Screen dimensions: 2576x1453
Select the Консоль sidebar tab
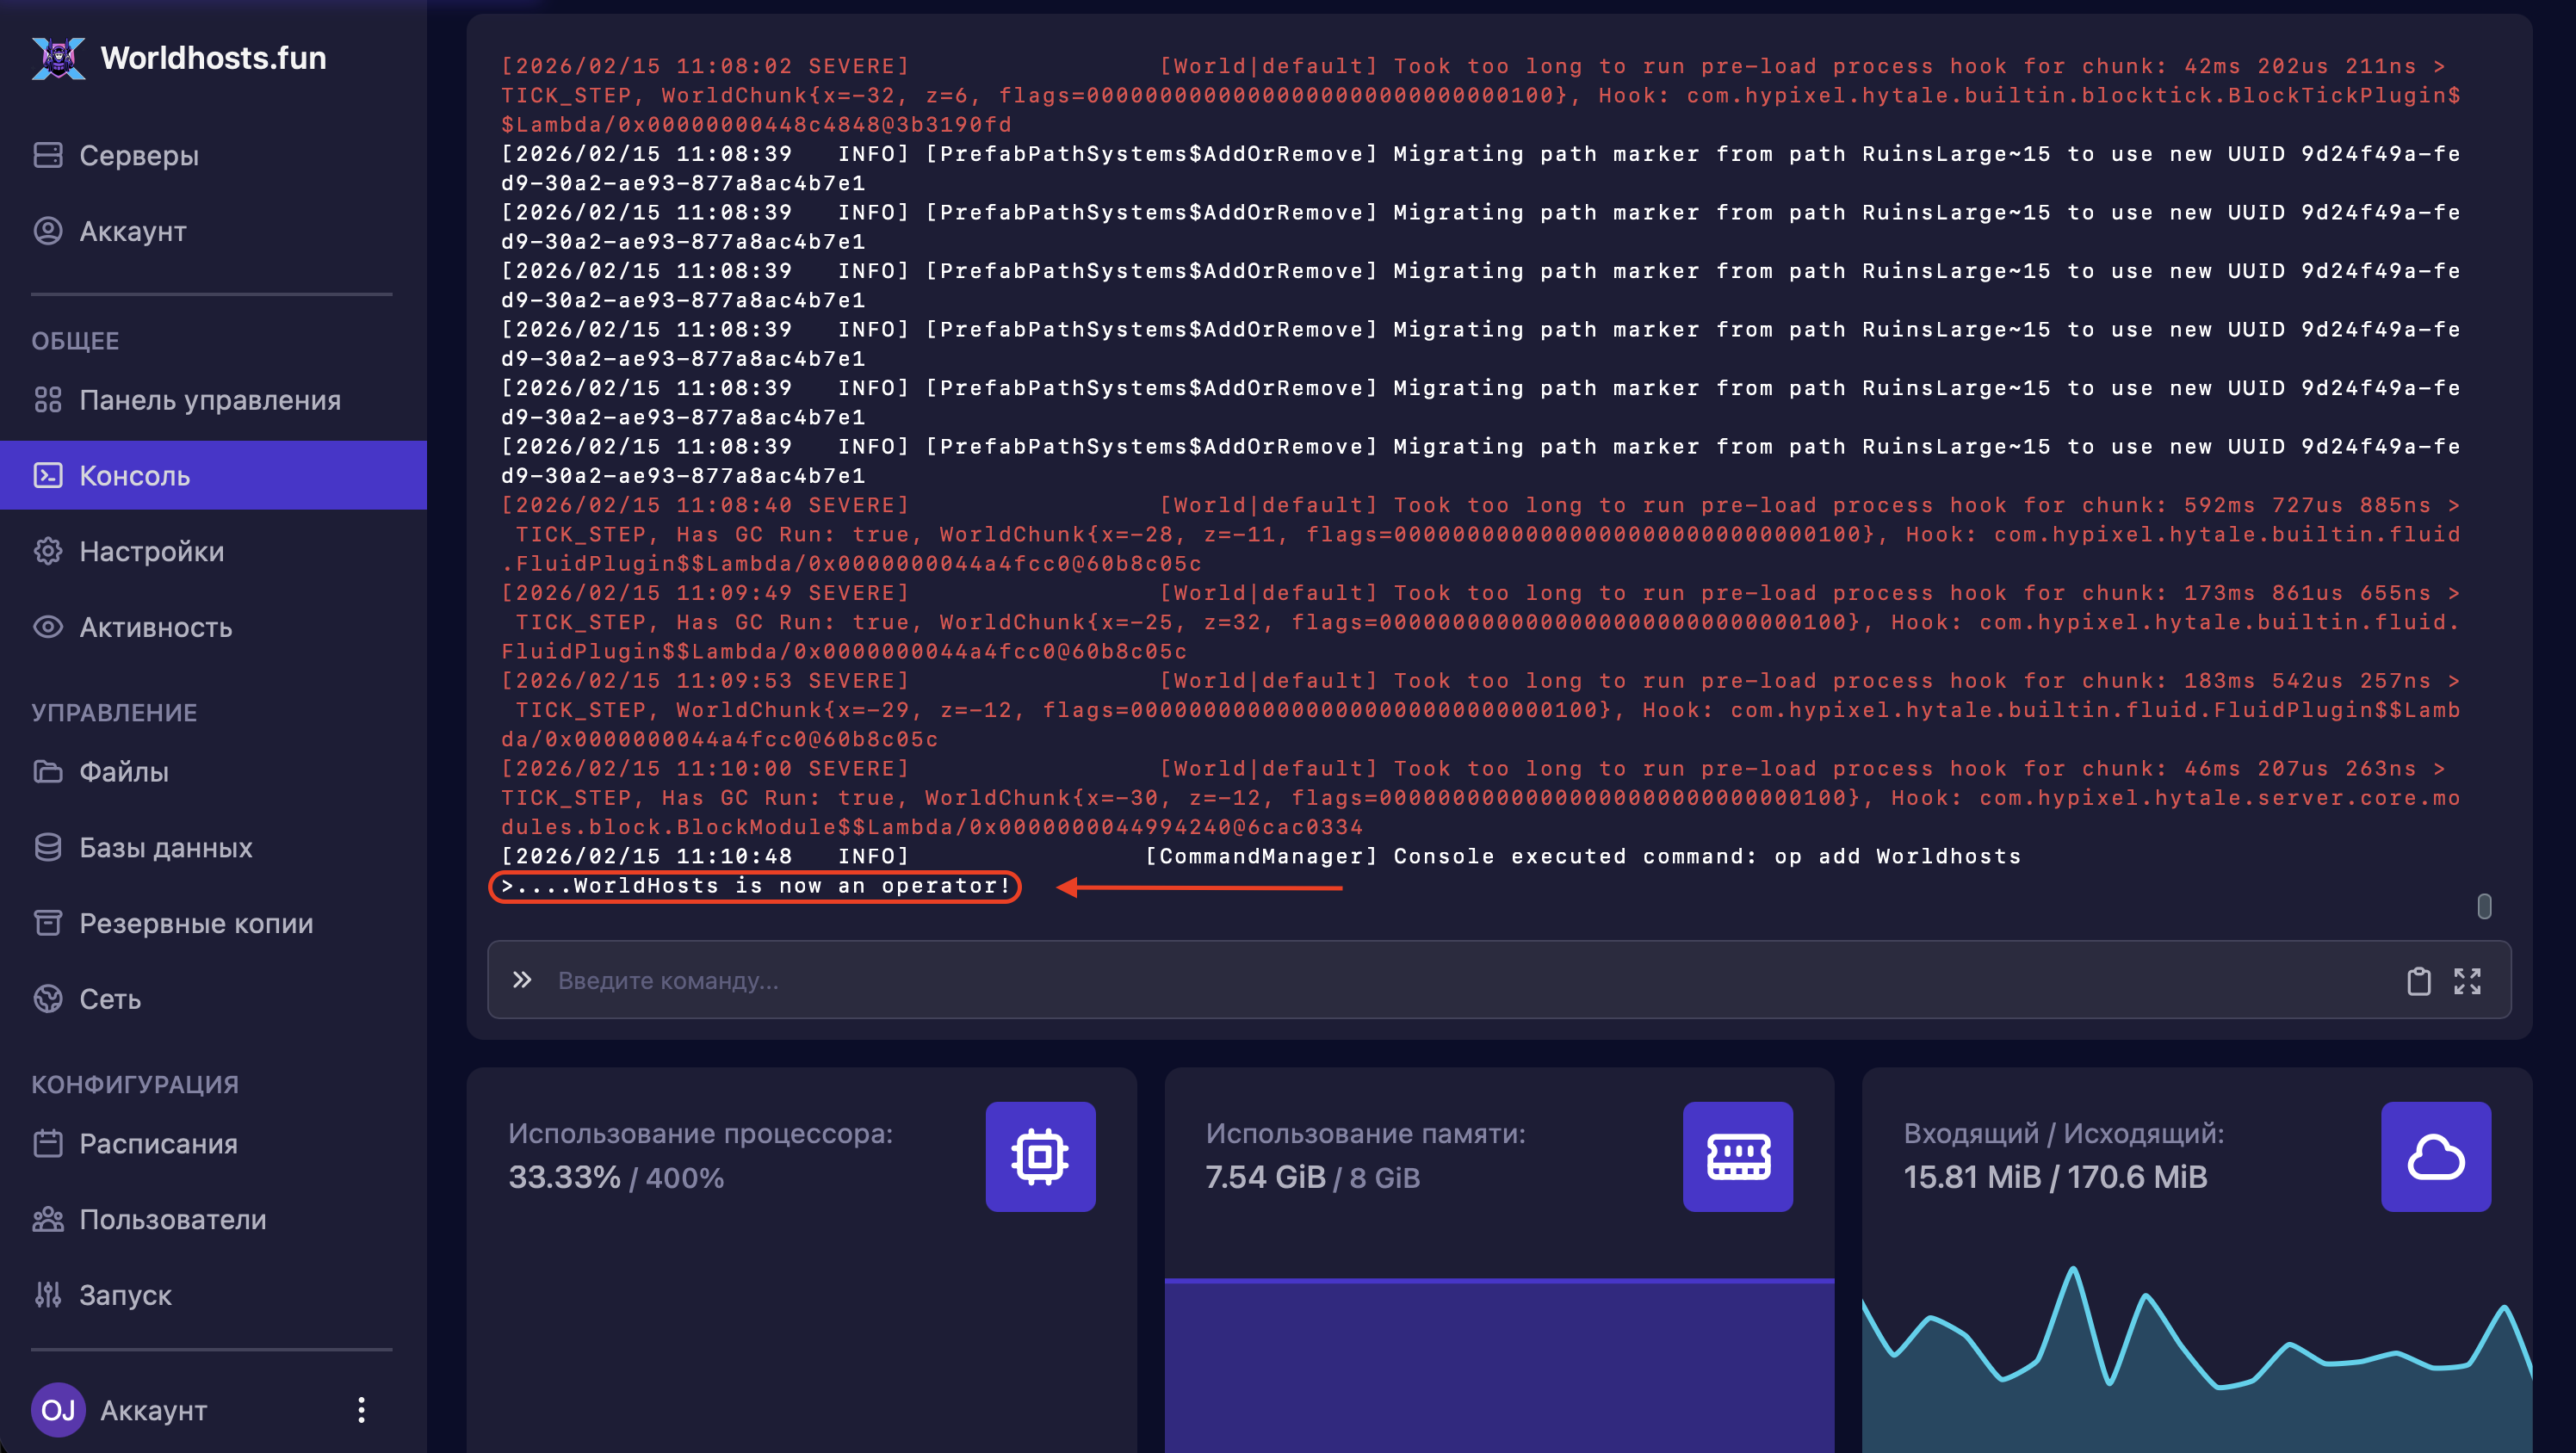pos(134,476)
